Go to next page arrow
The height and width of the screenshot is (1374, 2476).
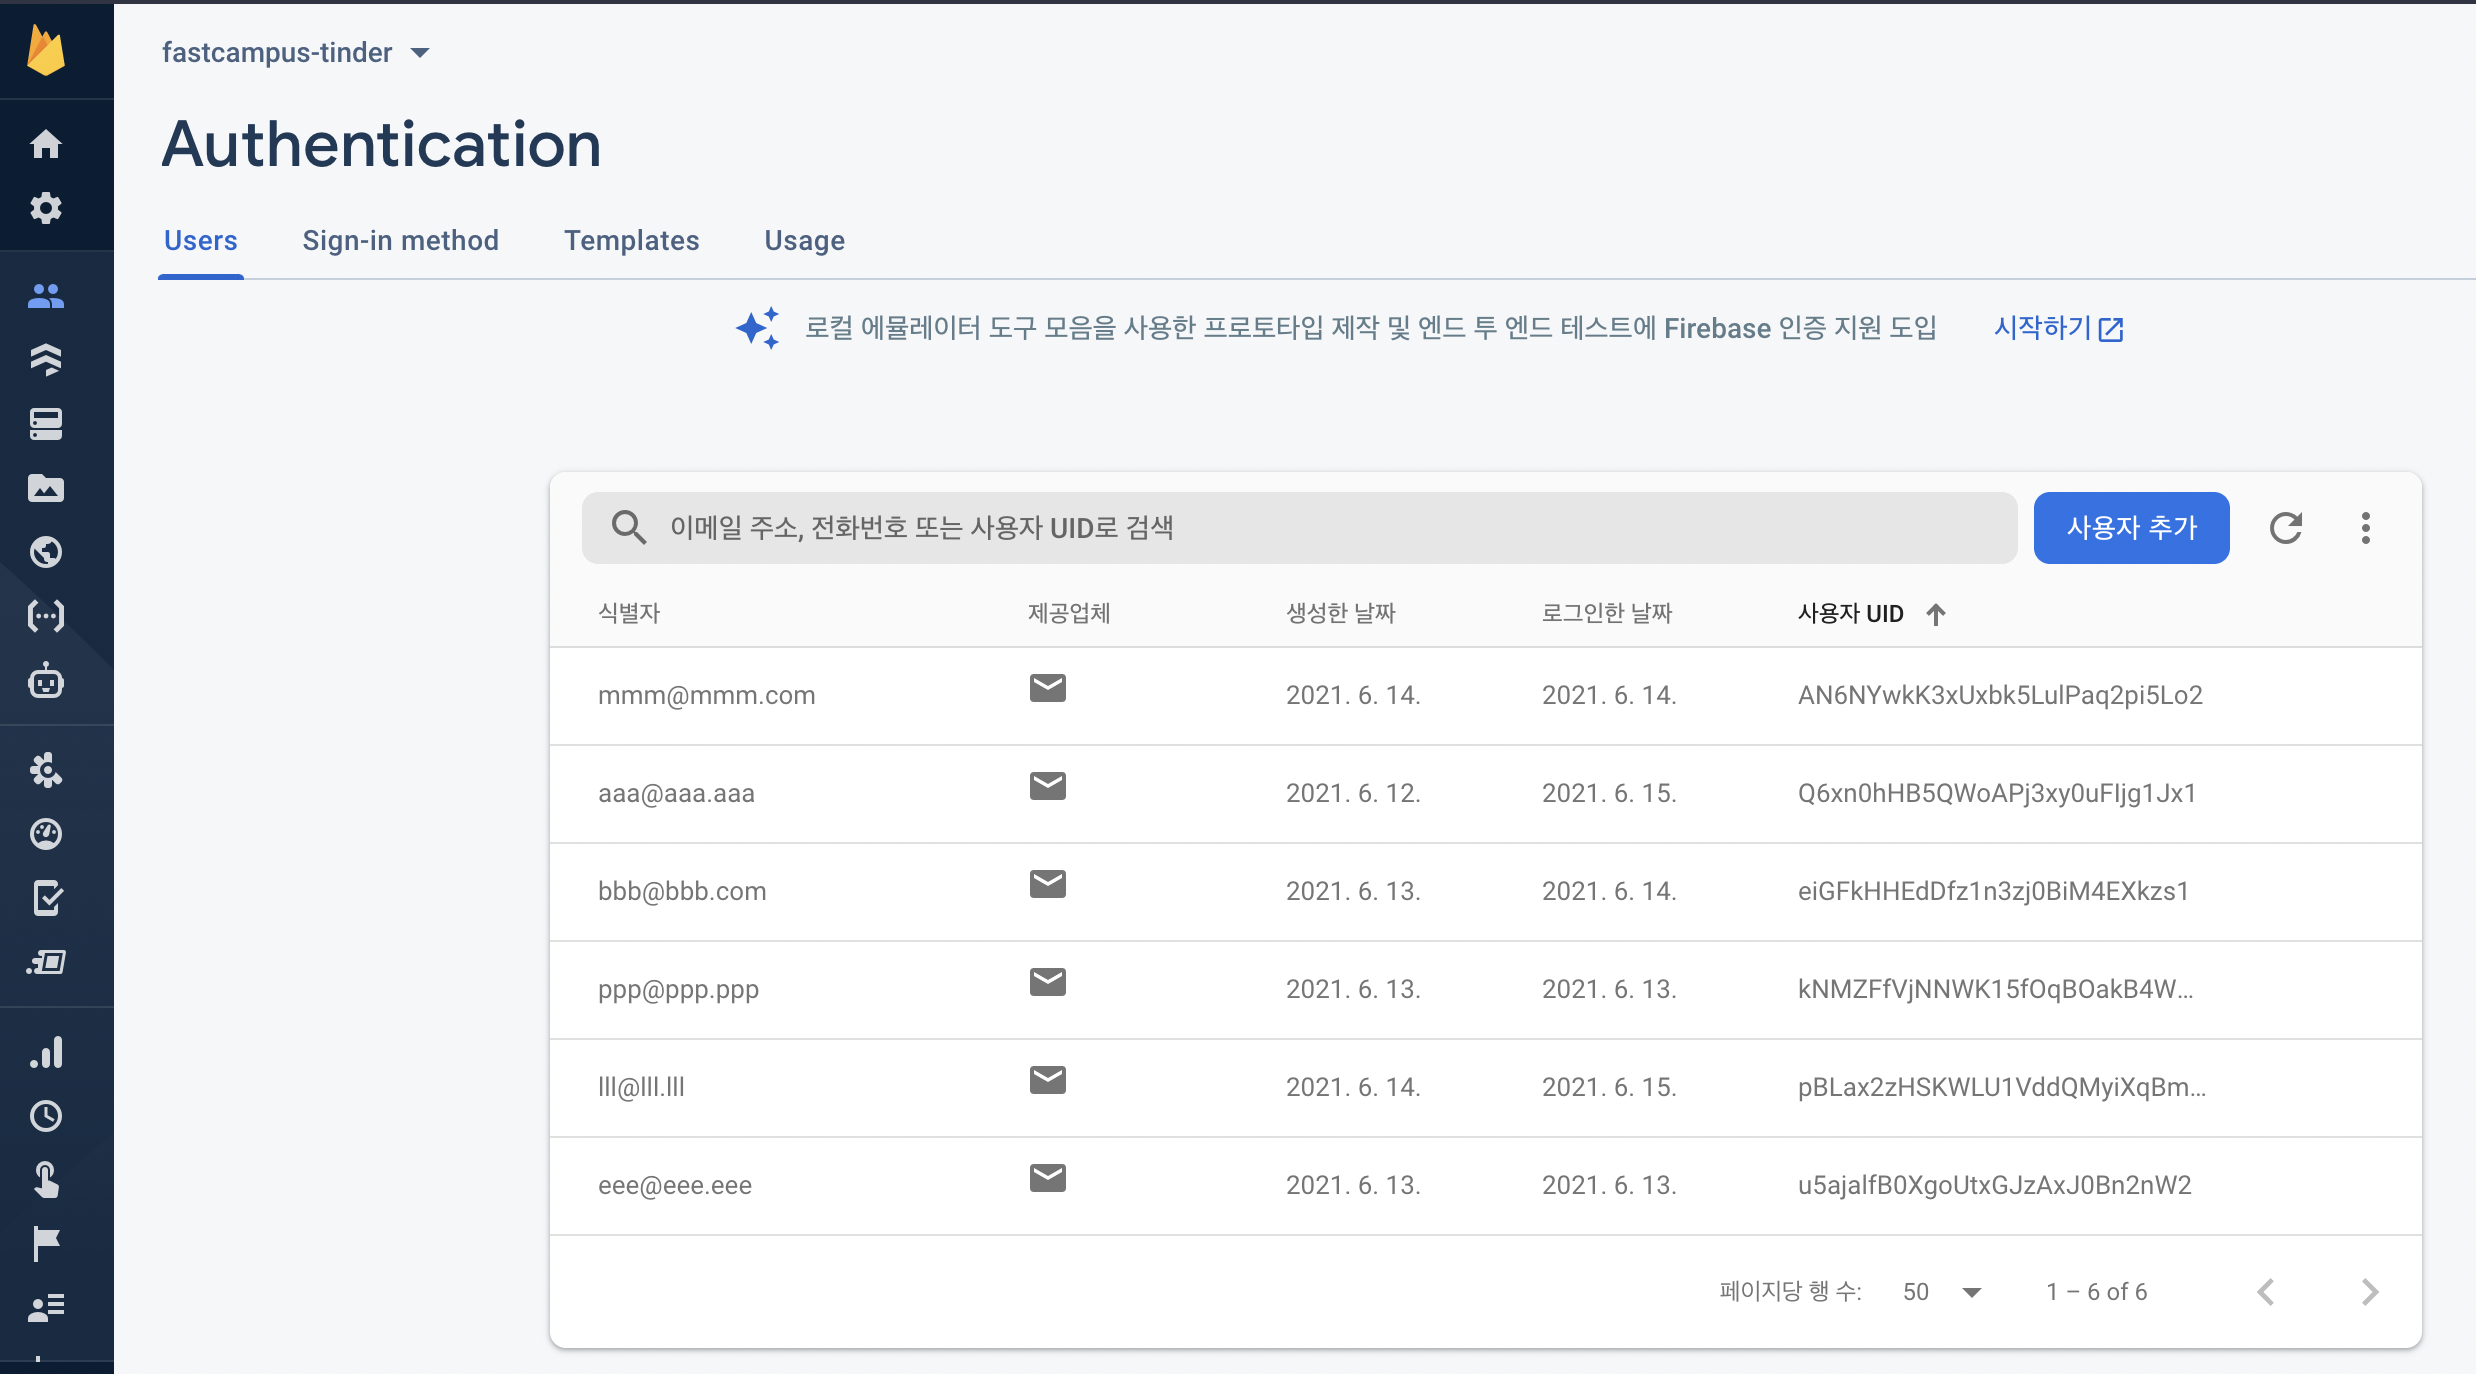2369,1292
